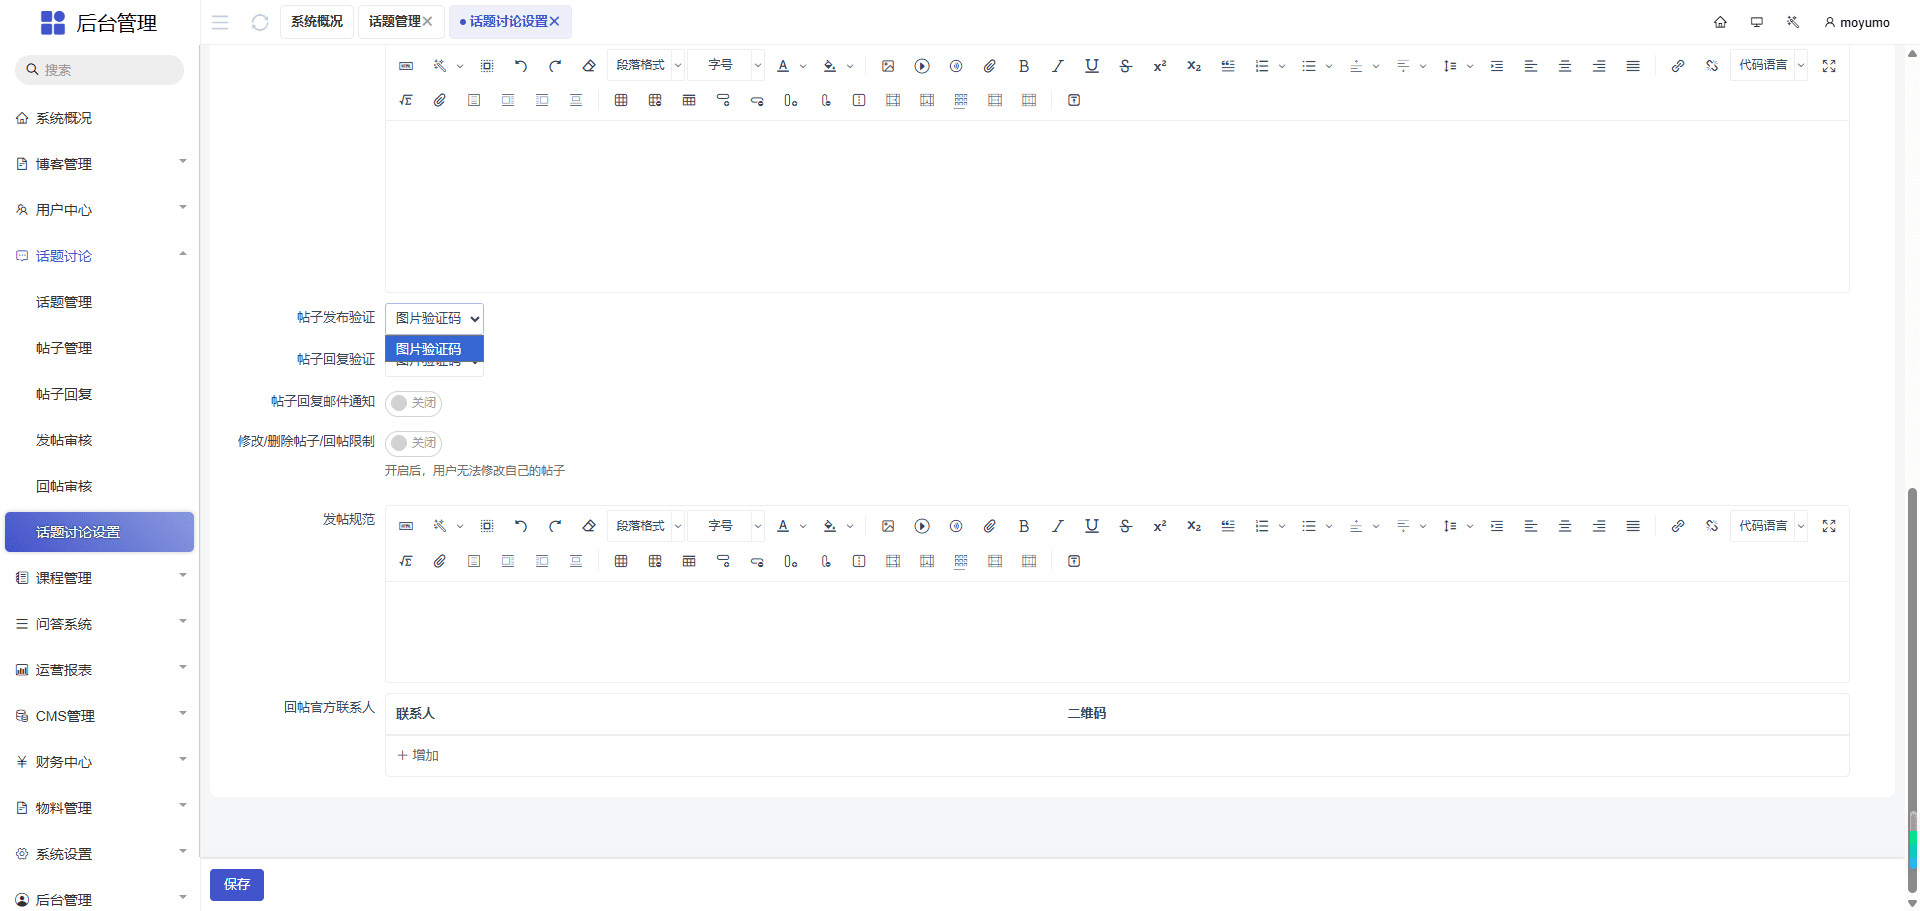Click the fullscreen icon in the 发帖规范 editor
This screenshot has width=1920, height=911.
click(x=1828, y=526)
